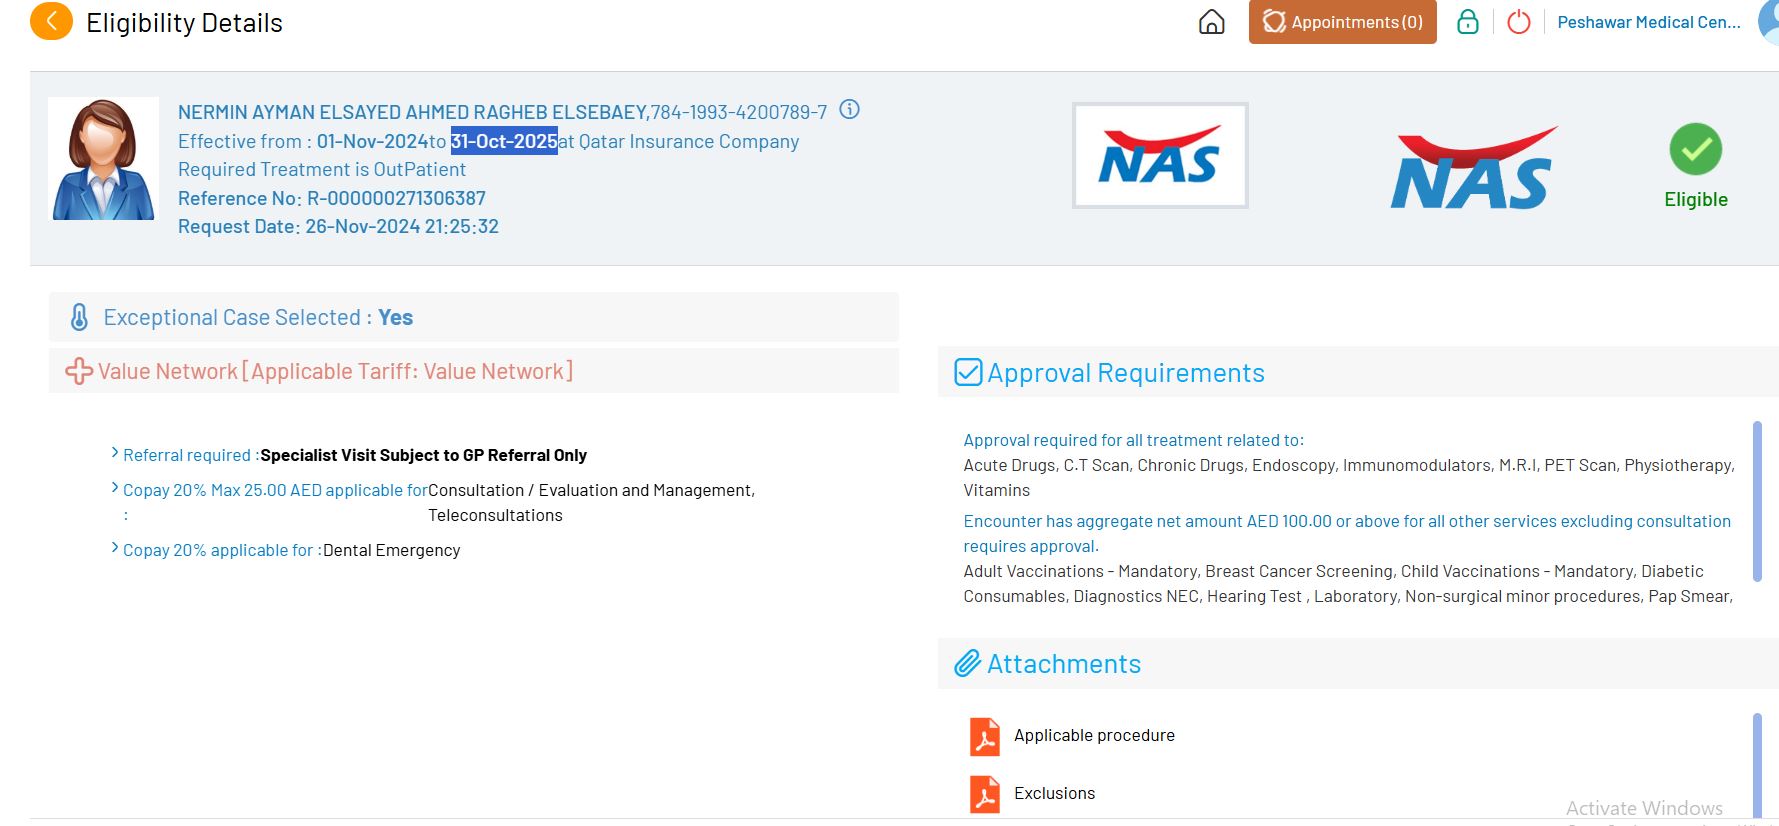Click the Encounter aggregate net amount note
1779x826 pixels.
[x=1347, y=533]
